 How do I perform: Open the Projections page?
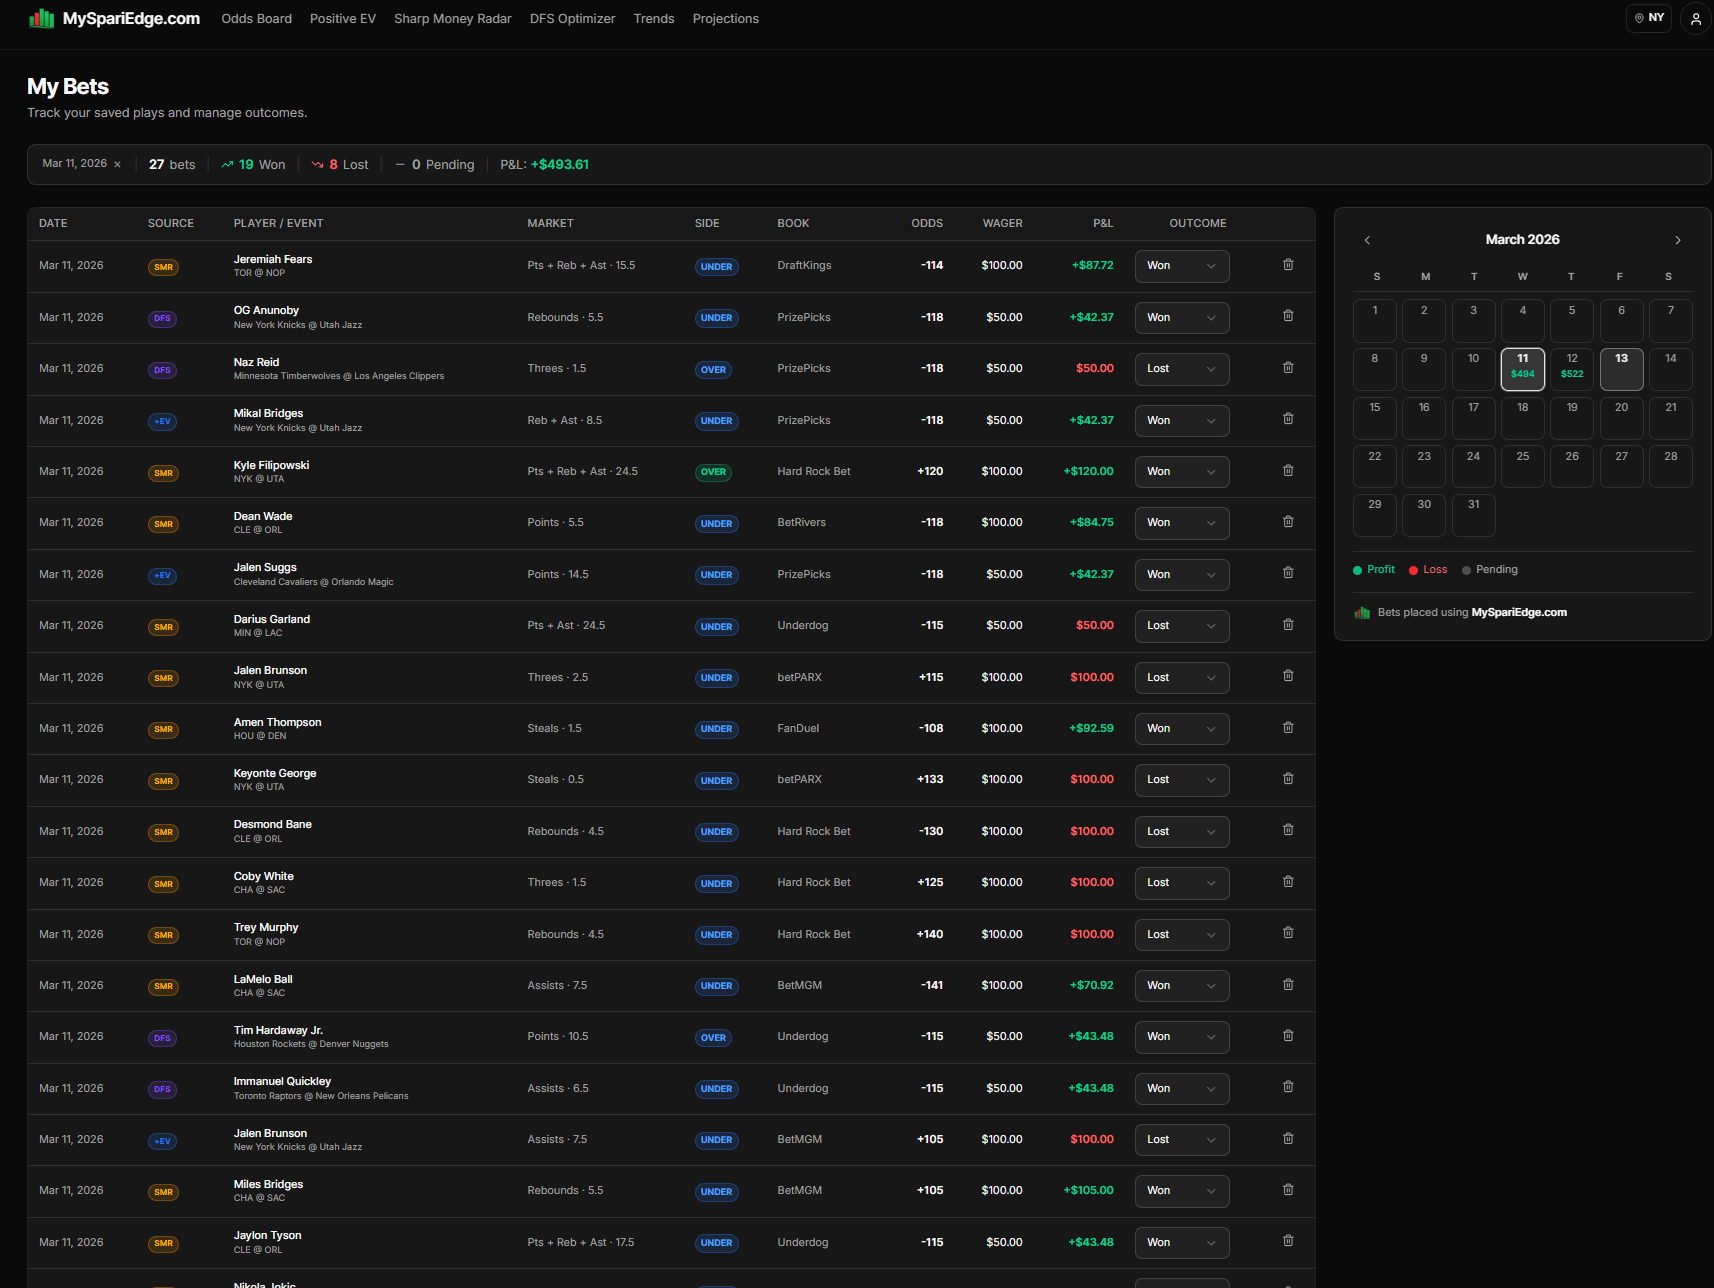(x=726, y=19)
